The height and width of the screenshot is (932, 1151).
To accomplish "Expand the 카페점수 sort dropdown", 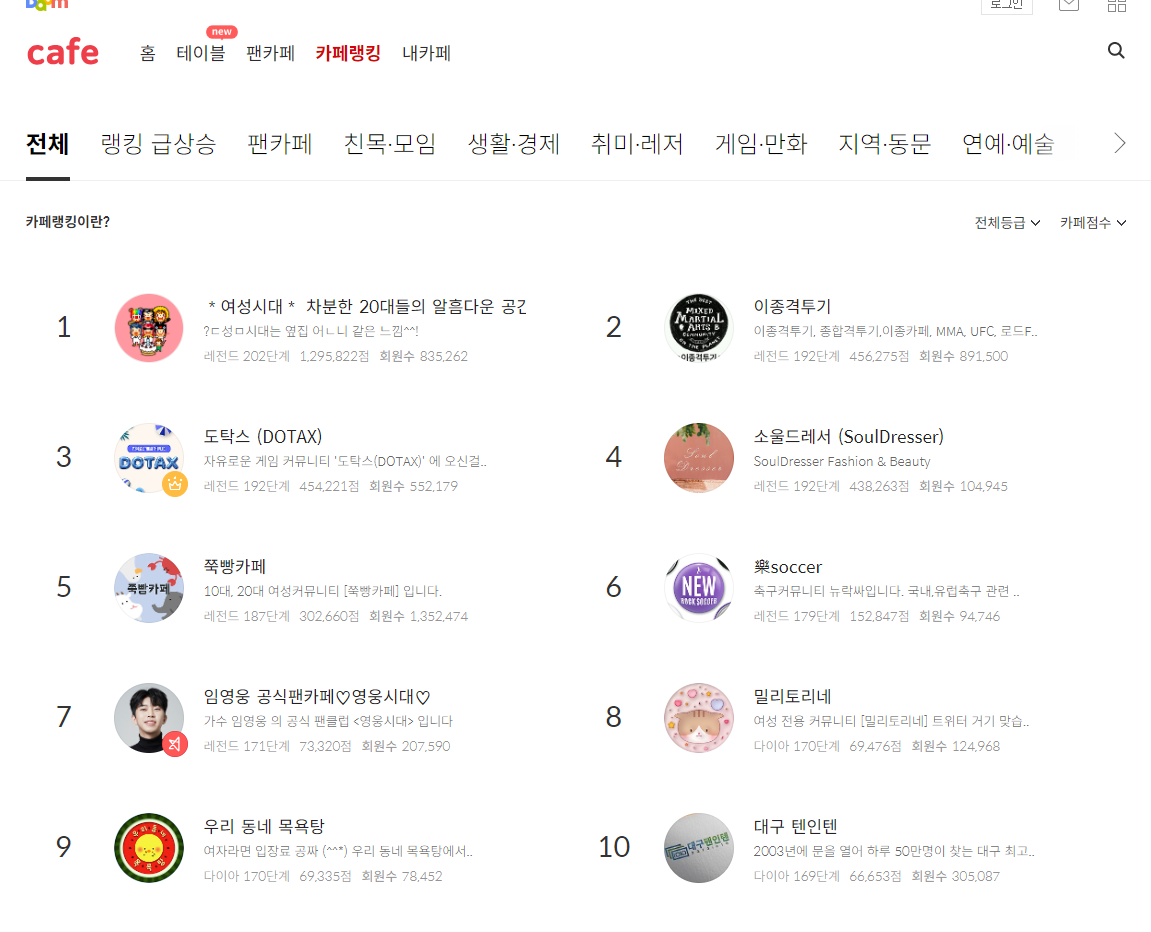I will click(1093, 222).
